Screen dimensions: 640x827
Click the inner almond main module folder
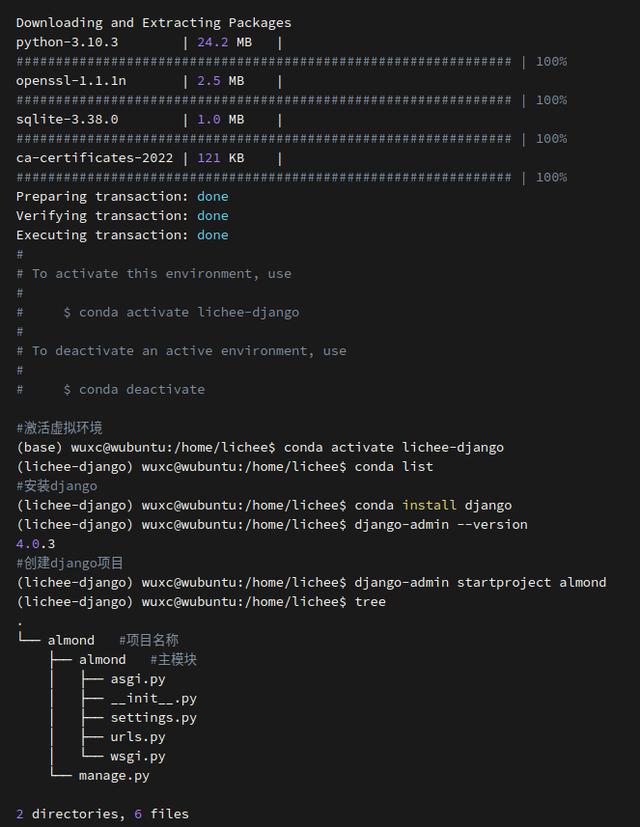pos(102,659)
